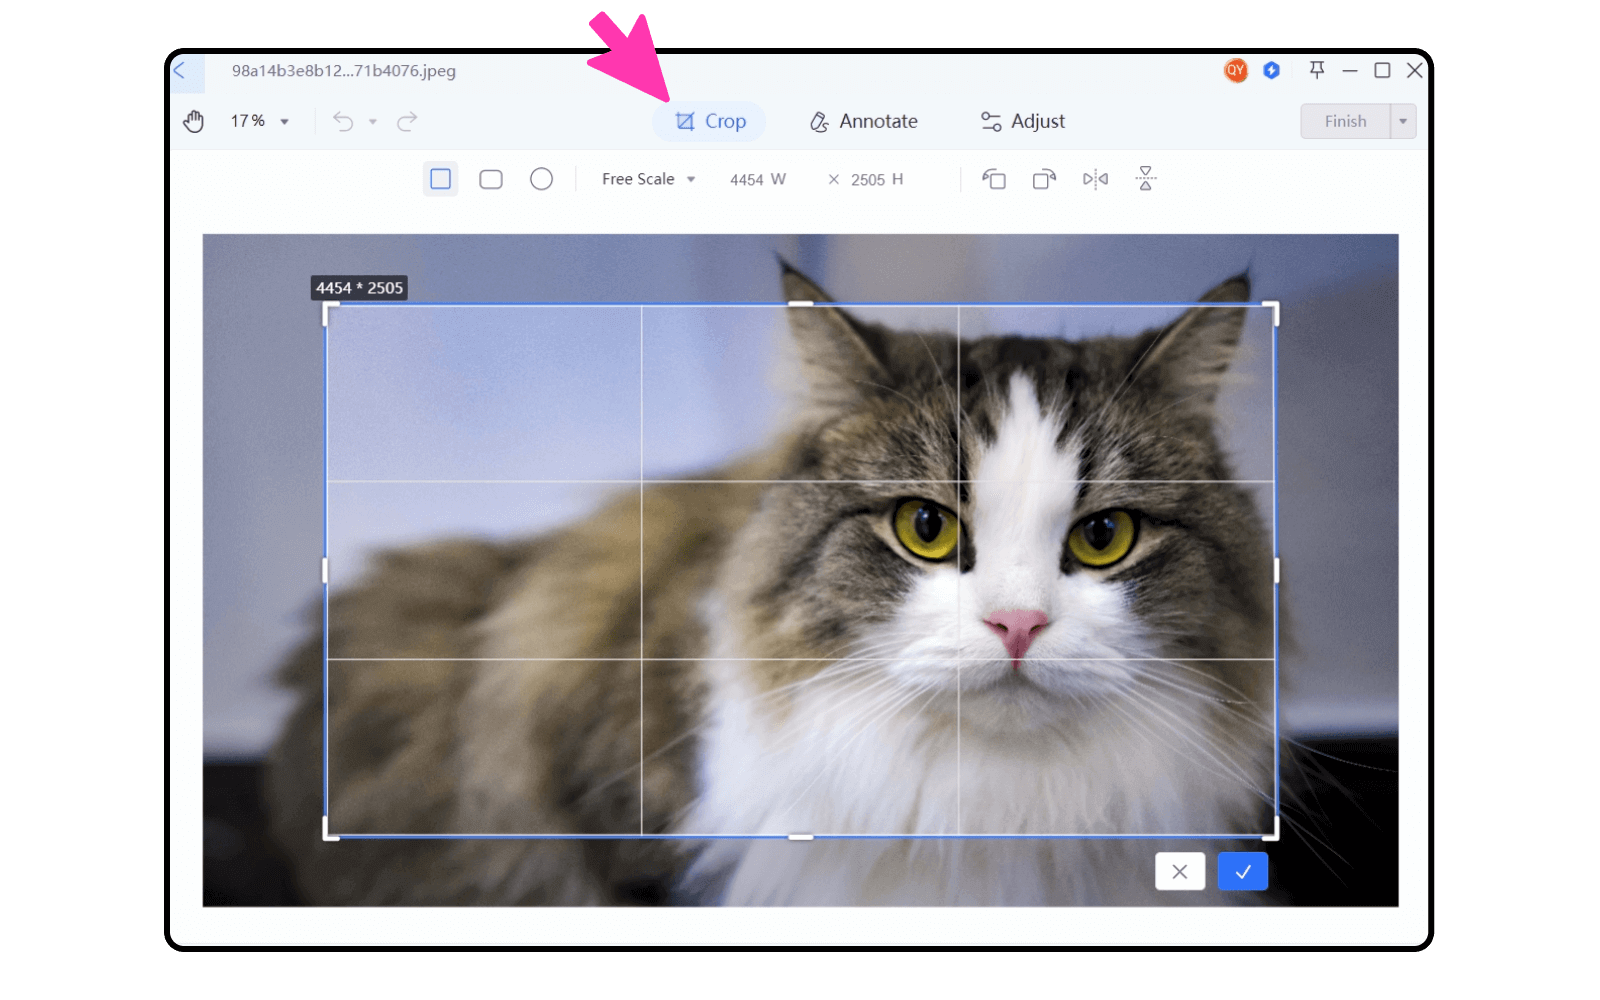Click the orange QY account avatar
The image size is (1600, 1000).
click(x=1236, y=70)
